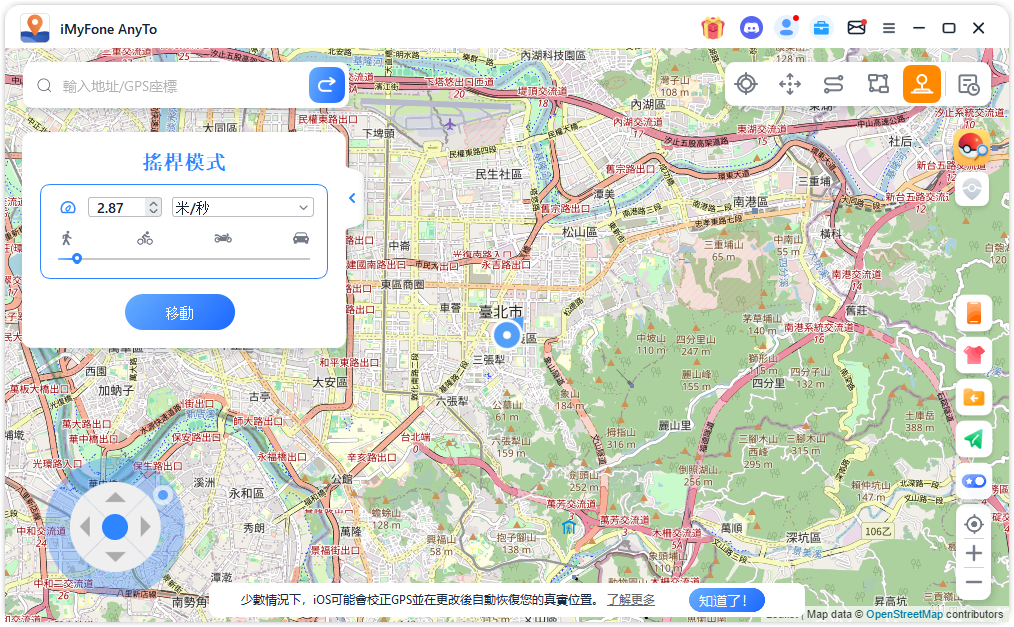Collapse the joystick mode panel arrow

click(x=352, y=198)
